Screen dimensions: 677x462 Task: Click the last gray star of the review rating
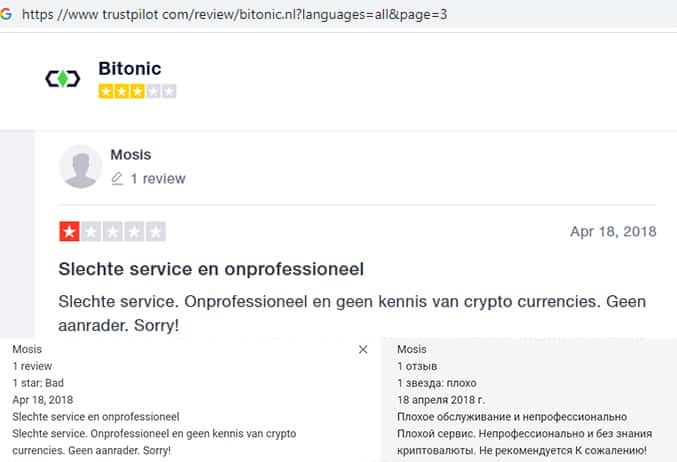point(155,232)
